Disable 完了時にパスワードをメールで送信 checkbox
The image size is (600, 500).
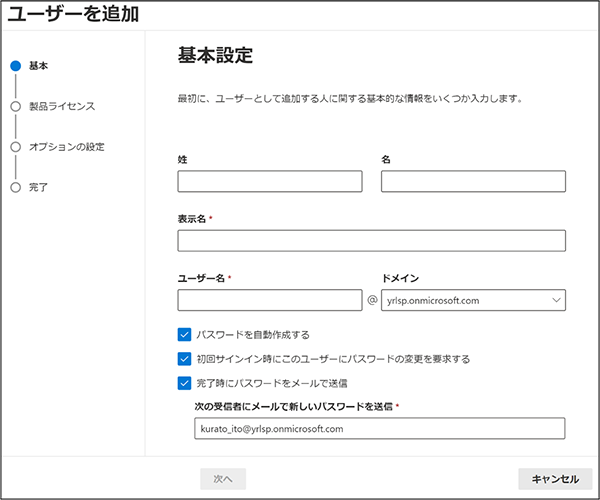(x=184, y=383)
